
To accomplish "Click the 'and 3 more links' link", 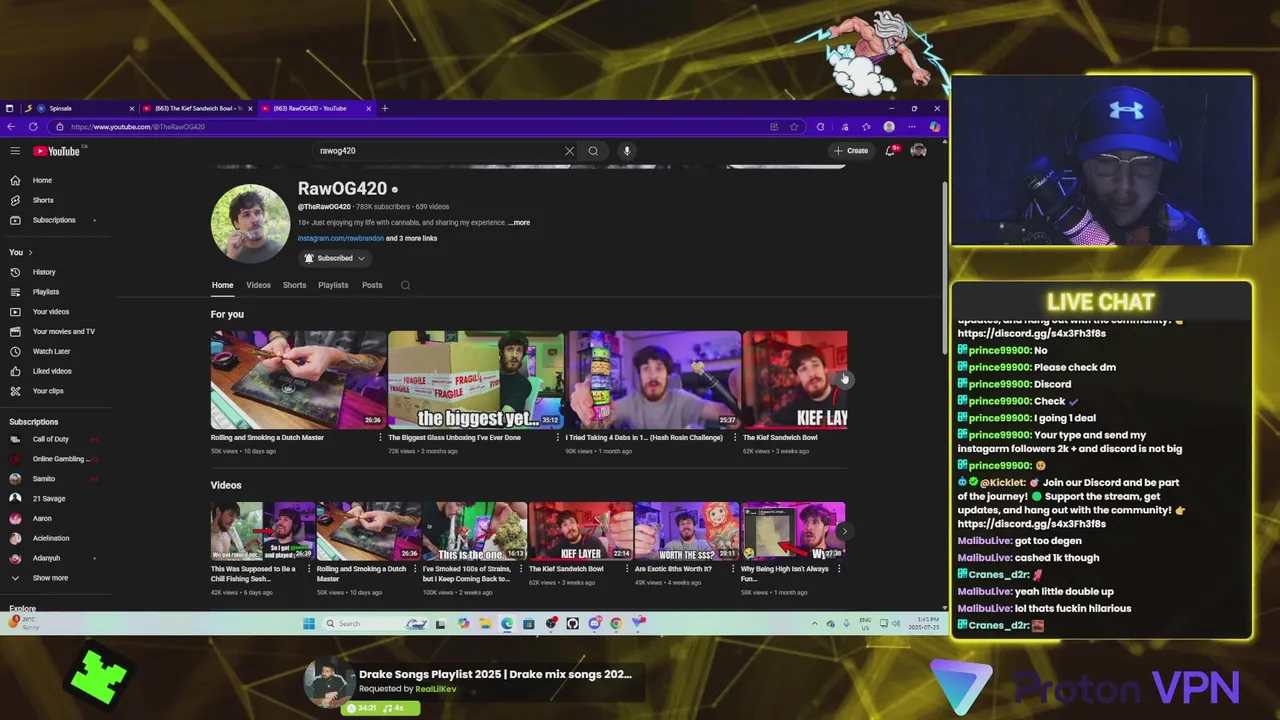I will 411,238.
